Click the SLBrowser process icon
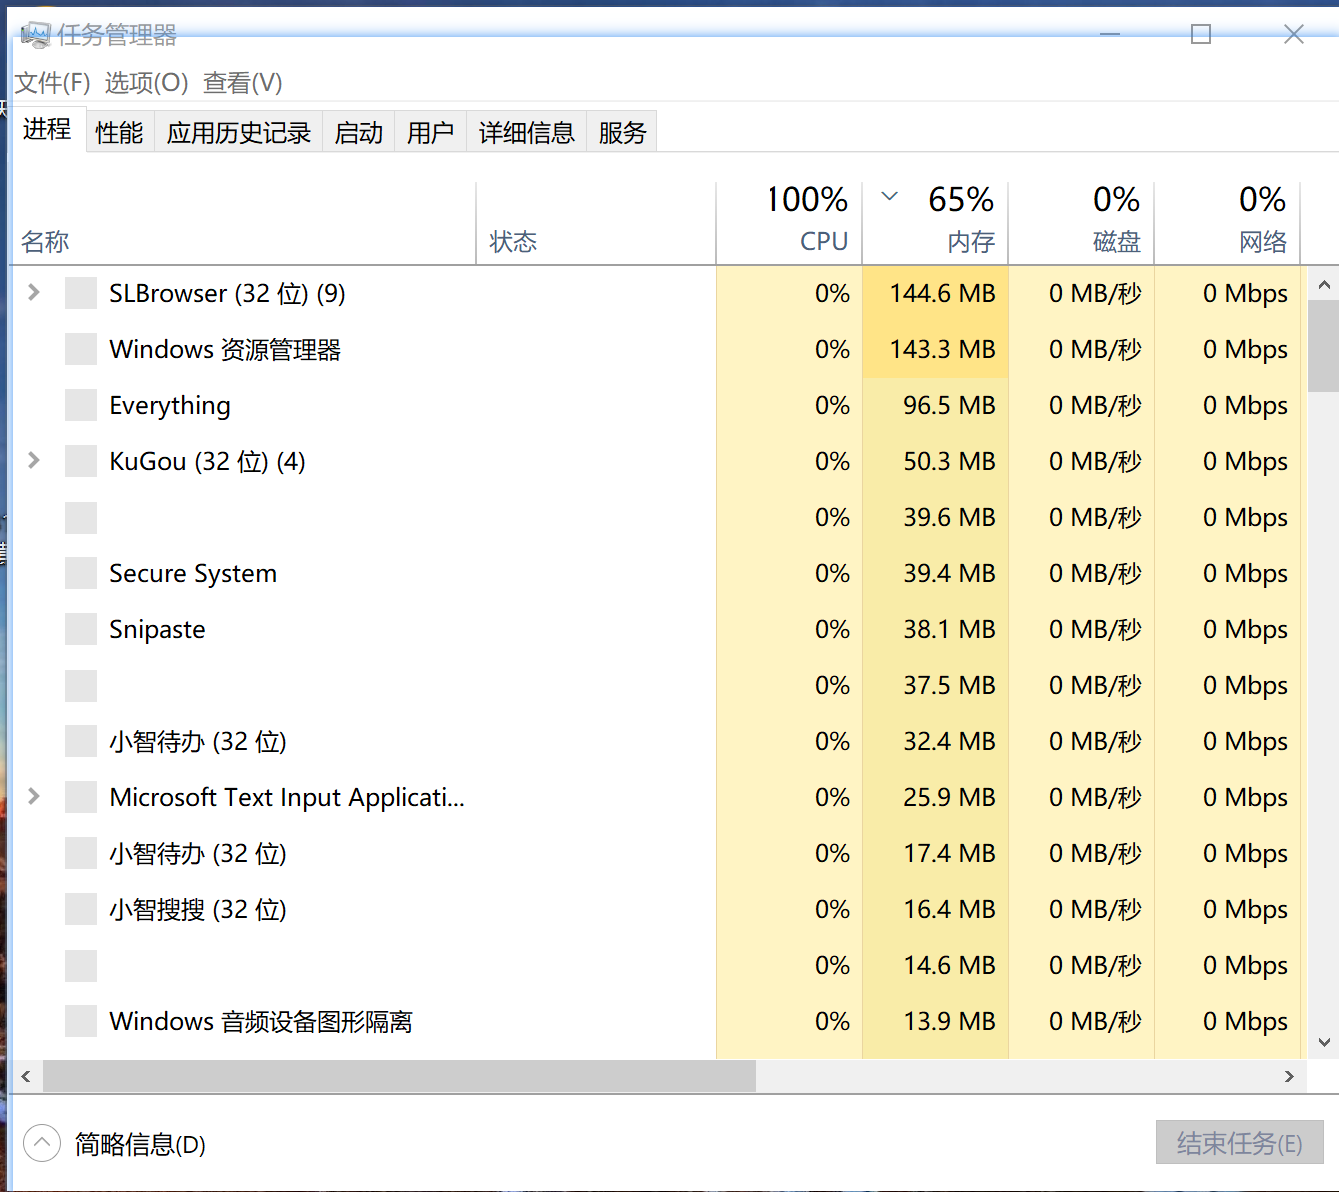 coord(81,293)
